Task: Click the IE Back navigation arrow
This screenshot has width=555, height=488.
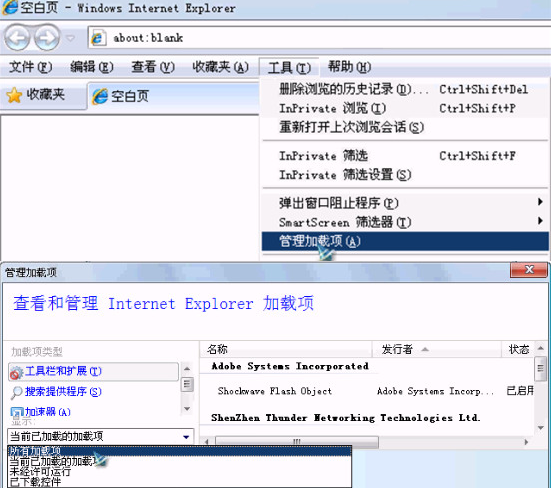Action: coord(16,37)
